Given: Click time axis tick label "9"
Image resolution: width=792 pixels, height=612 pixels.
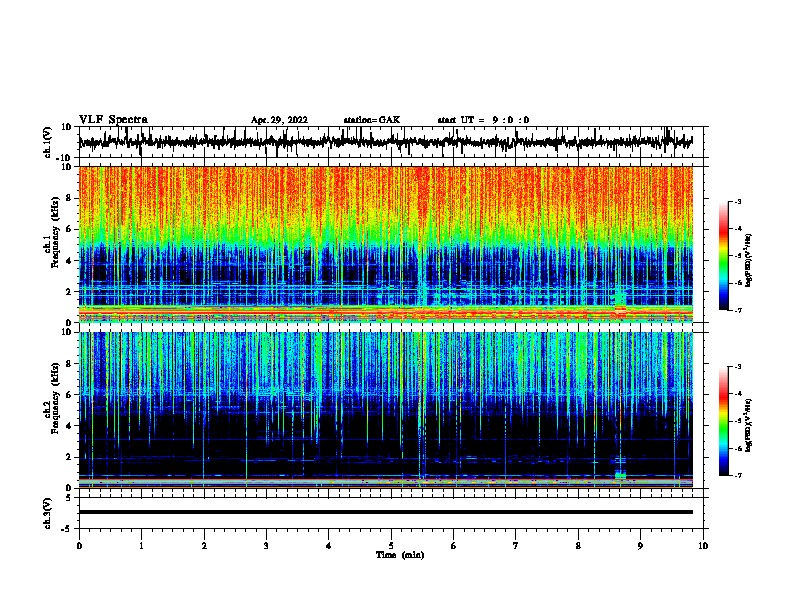Looking at the screenshot, I should 640,546.
